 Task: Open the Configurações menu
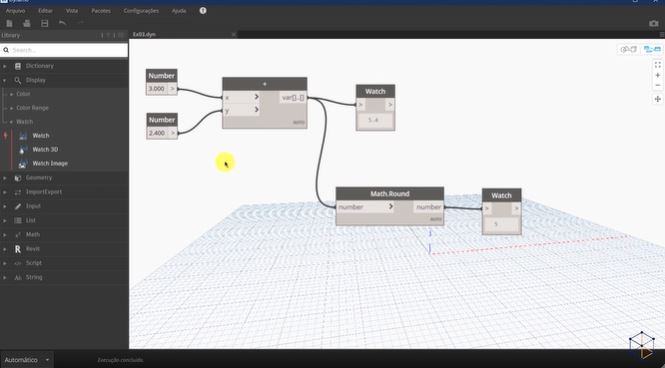(x=141, y=11)
